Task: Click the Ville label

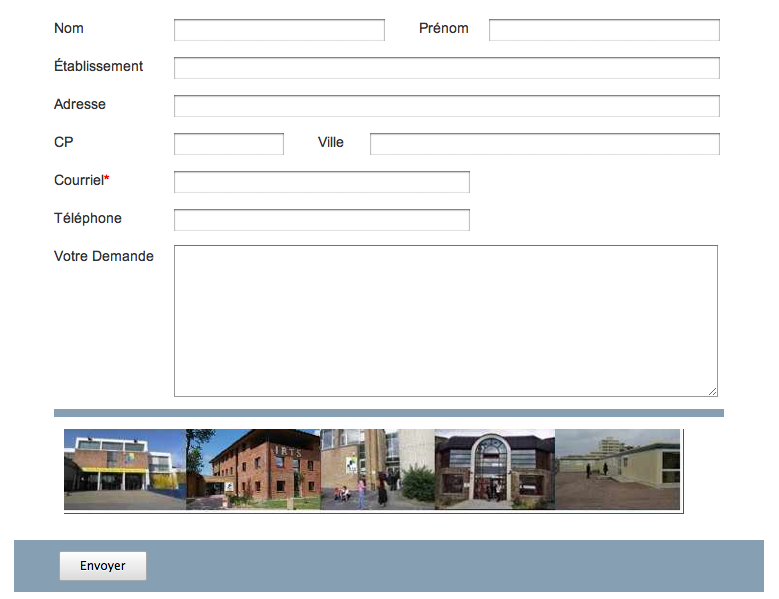Action: [330, 142]
